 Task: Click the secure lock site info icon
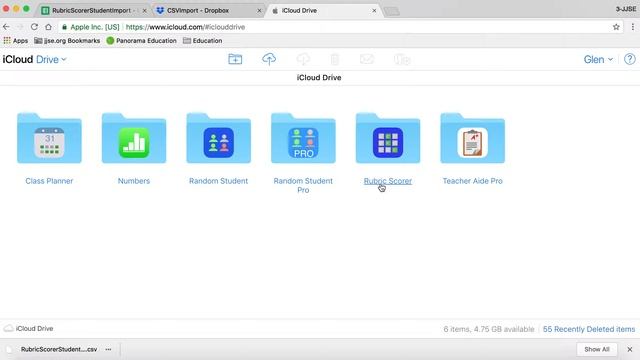pyautogui.click(x=64, y=27)
